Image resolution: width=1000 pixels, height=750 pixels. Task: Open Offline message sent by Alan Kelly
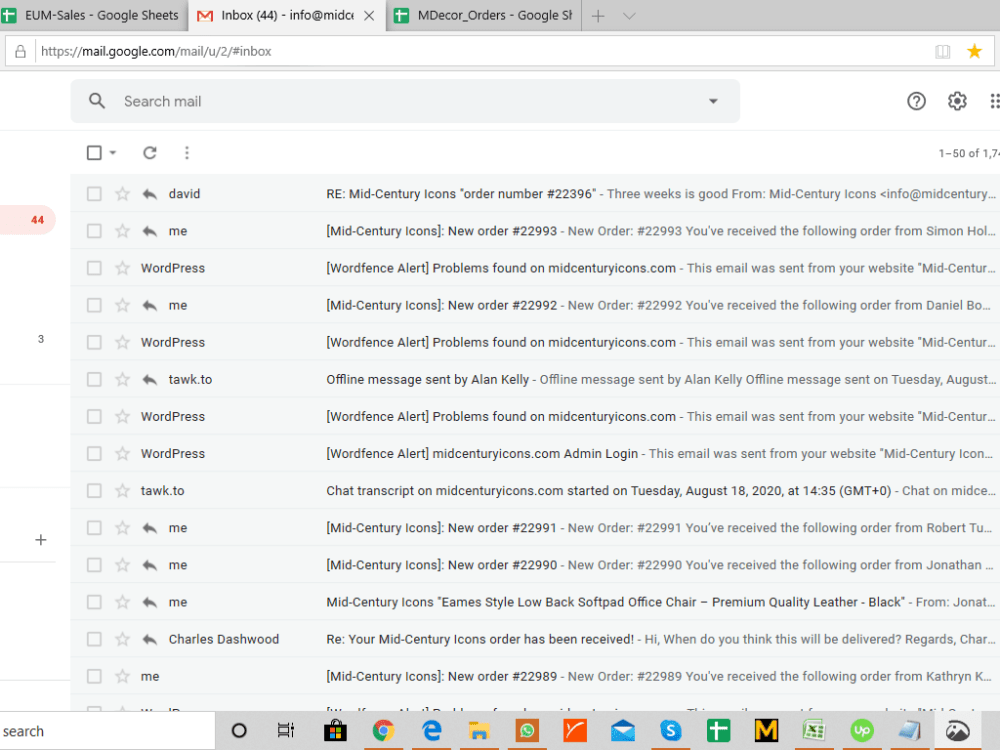[534, 379]
